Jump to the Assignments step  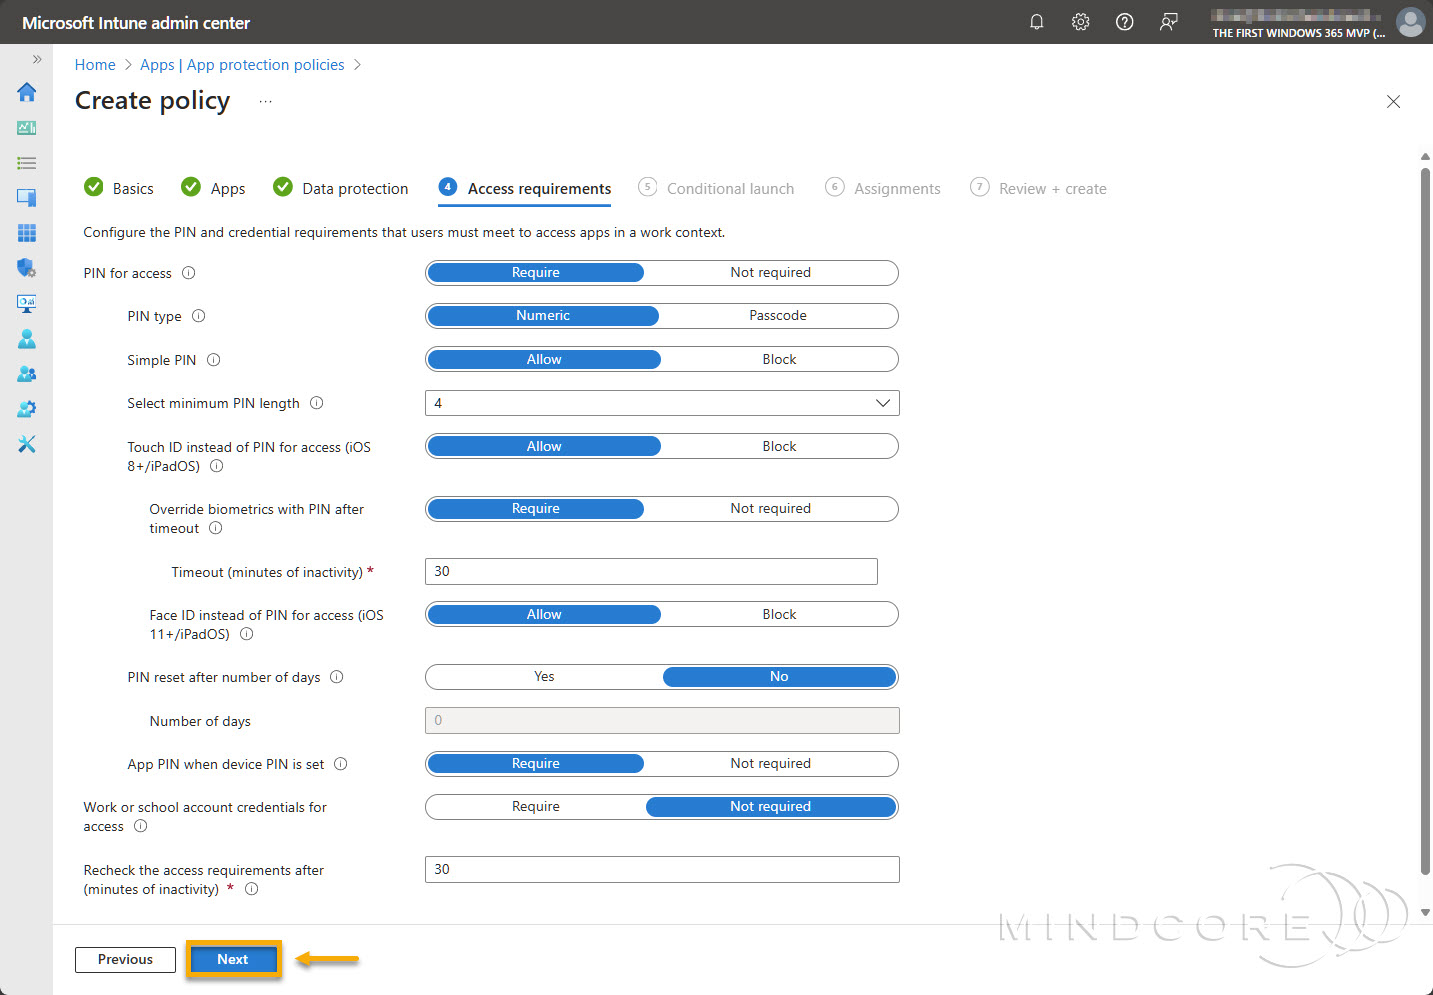tap(883, 188)
